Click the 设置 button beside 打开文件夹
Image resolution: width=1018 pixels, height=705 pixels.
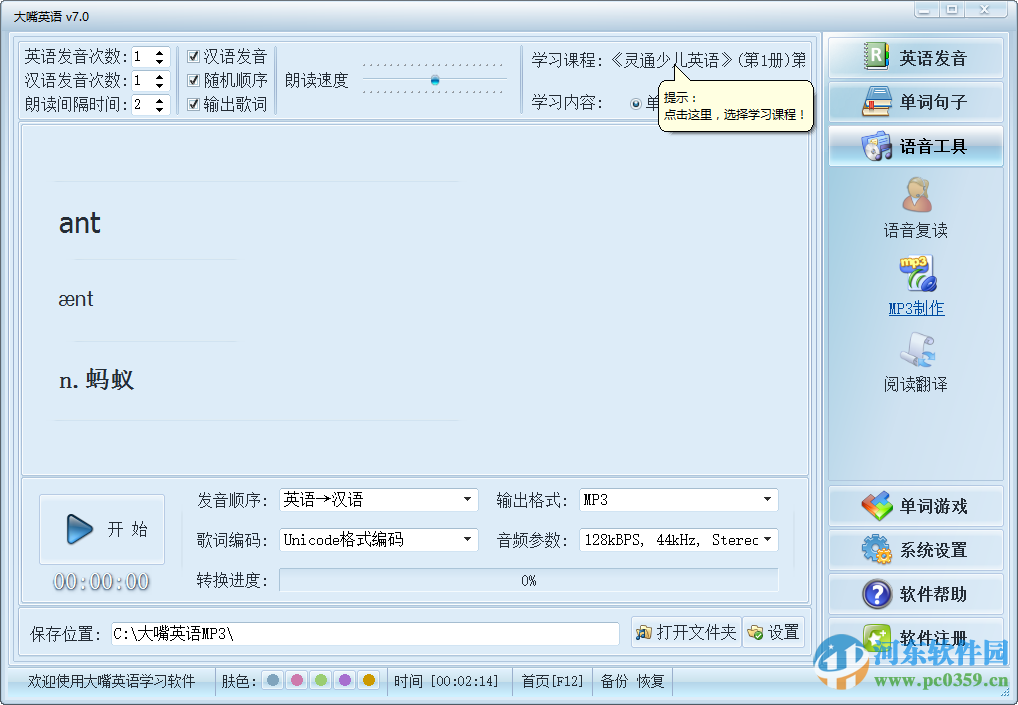point(774,632)
